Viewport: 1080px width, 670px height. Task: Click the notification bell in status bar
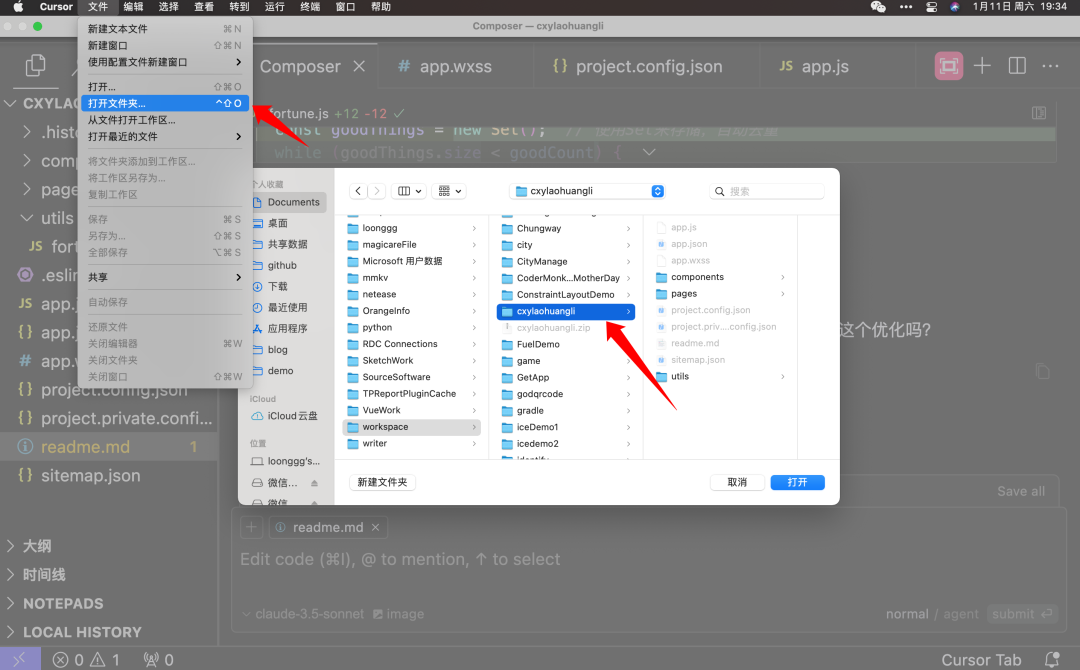point(1052,660)
